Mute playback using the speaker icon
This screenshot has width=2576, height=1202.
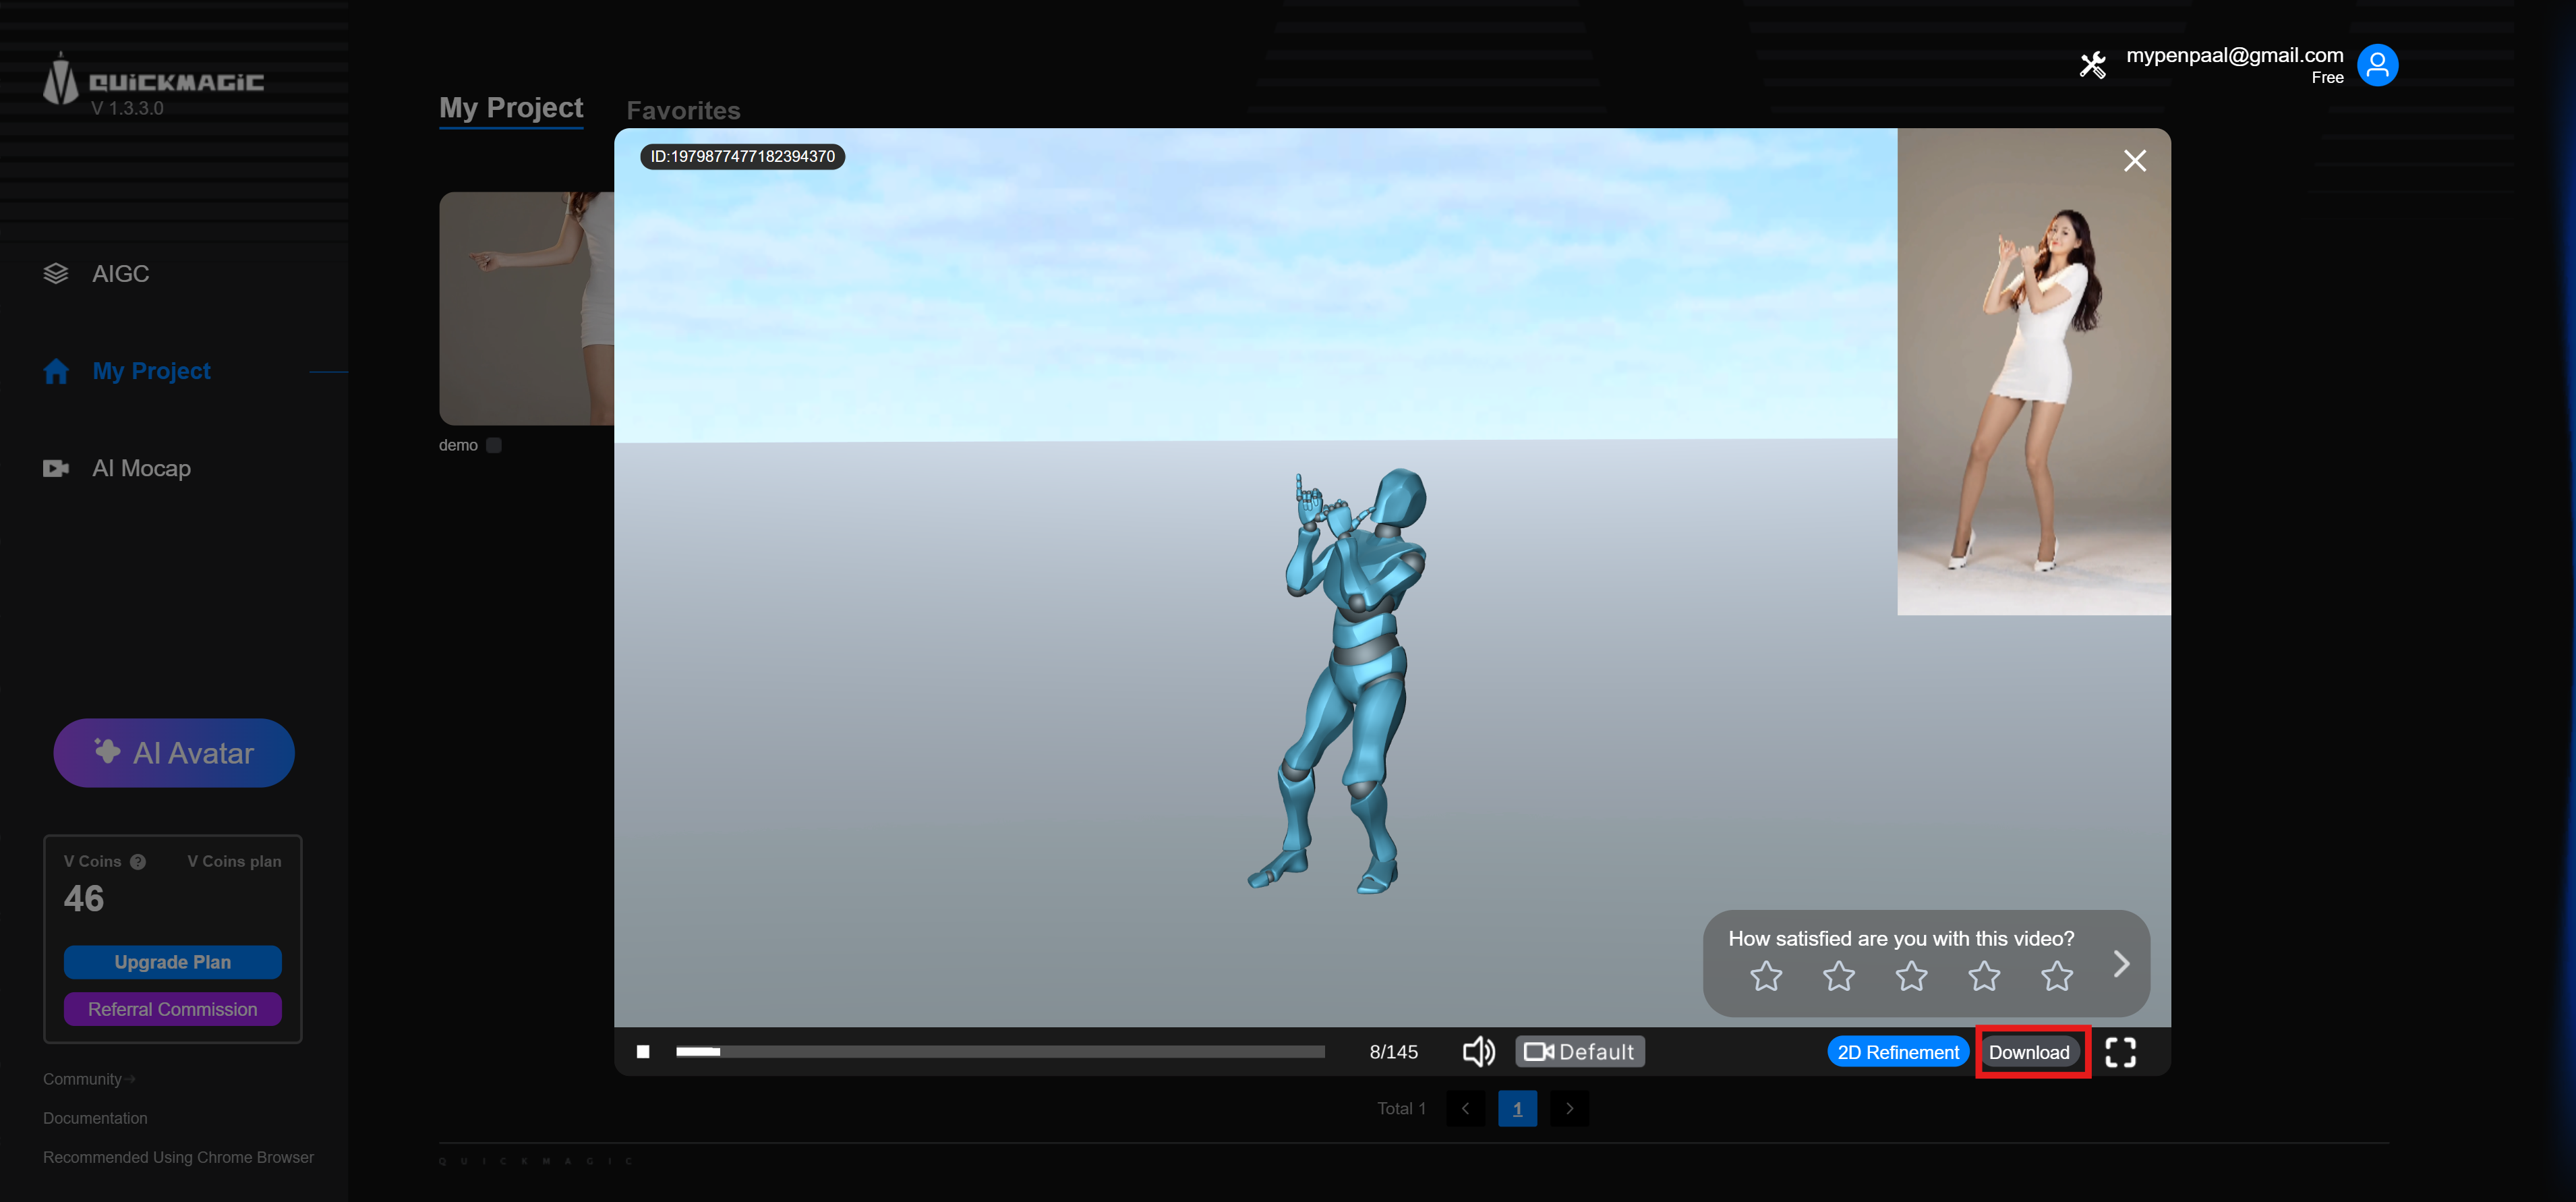1479,1051
